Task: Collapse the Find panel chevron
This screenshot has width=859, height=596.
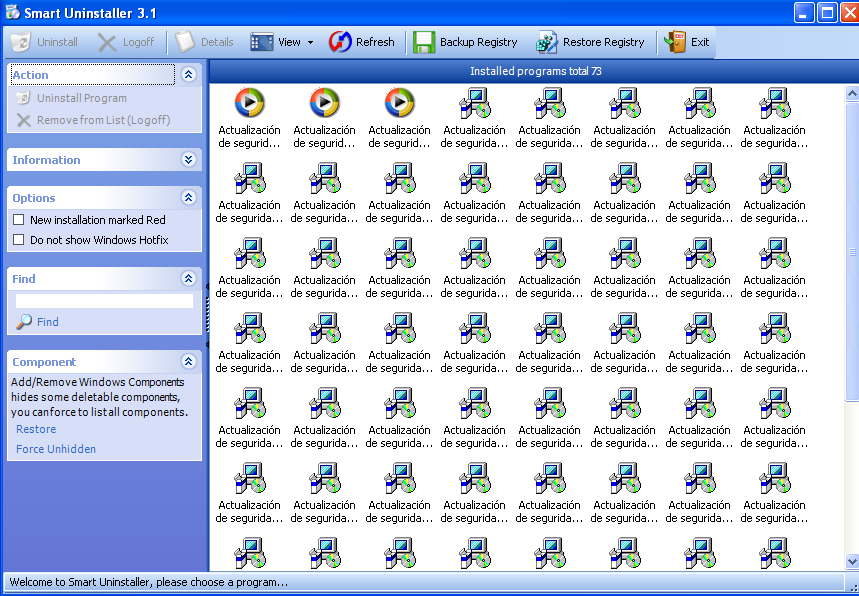Action: click(x=188, y=278)
